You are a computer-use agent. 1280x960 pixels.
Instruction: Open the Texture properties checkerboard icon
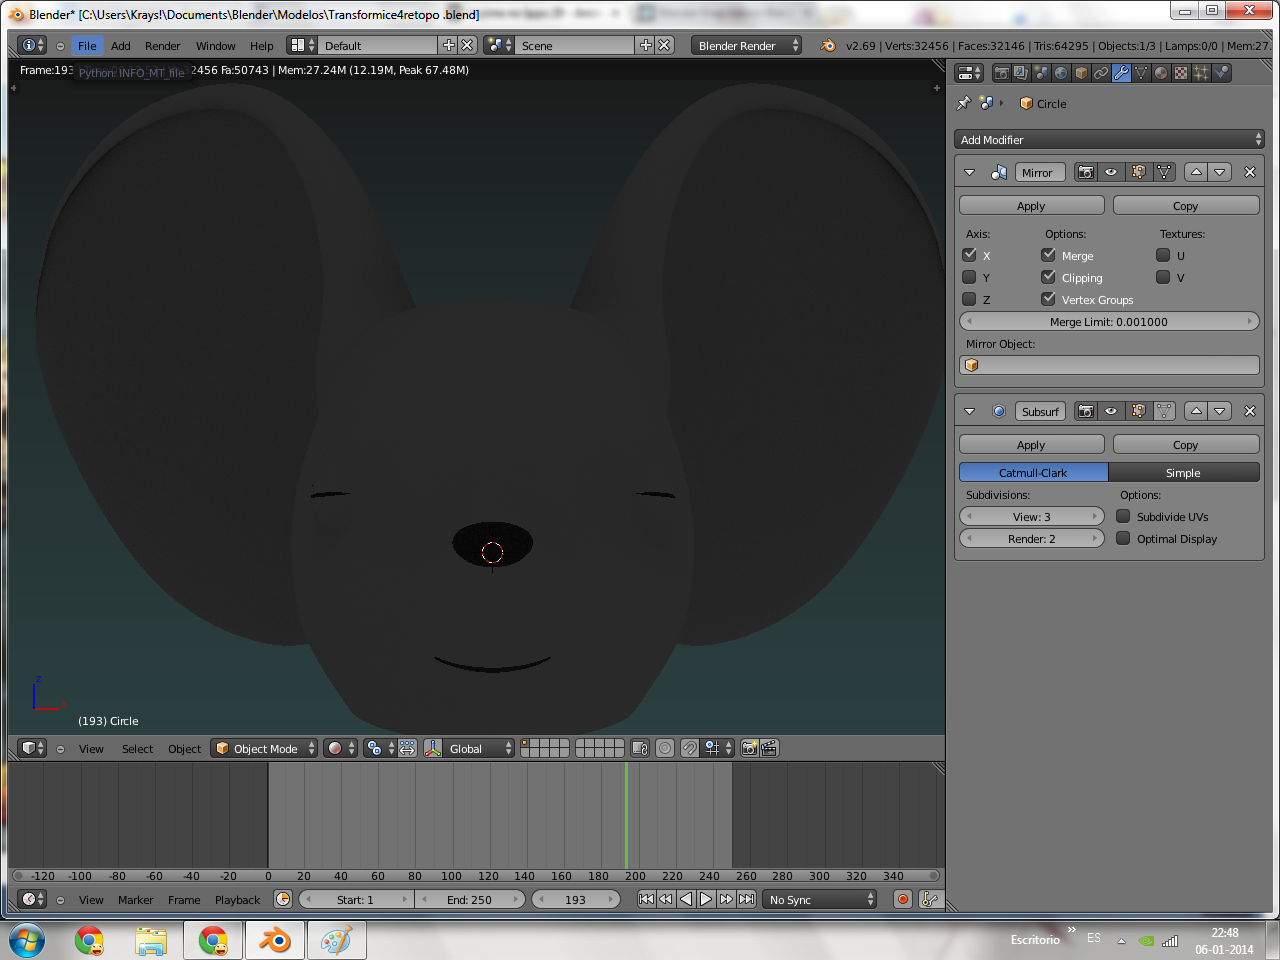pos(1181,73)
